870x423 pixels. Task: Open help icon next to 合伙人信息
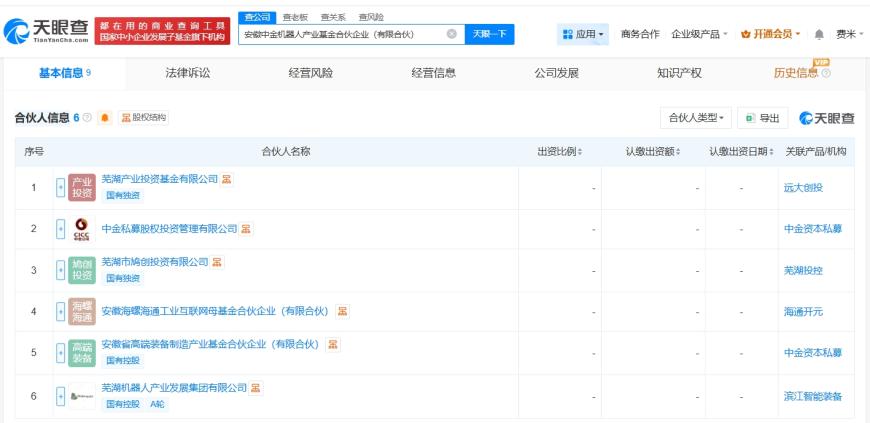click(87, 118)
